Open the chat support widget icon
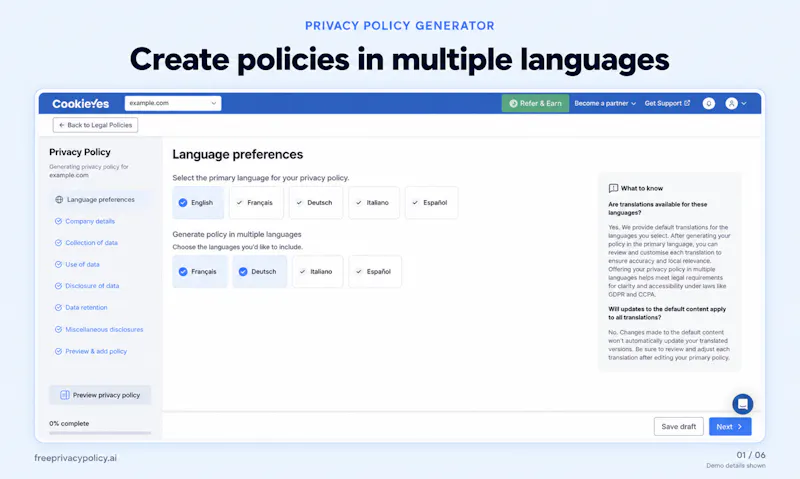 (x=743, y=404)
